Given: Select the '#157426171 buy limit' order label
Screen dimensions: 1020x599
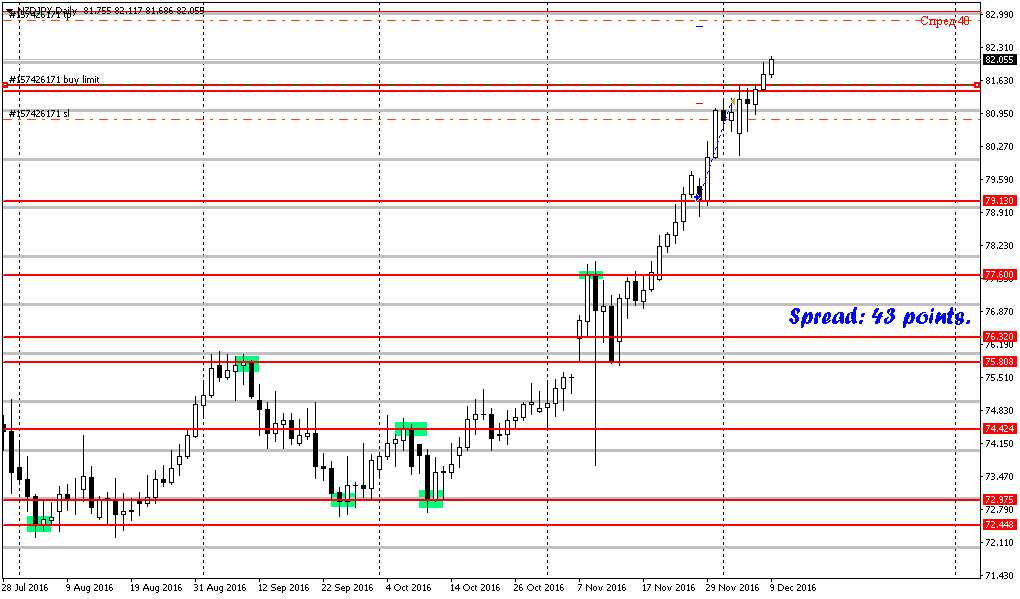Looking at the screenshot, I should [x=54, y=79].
